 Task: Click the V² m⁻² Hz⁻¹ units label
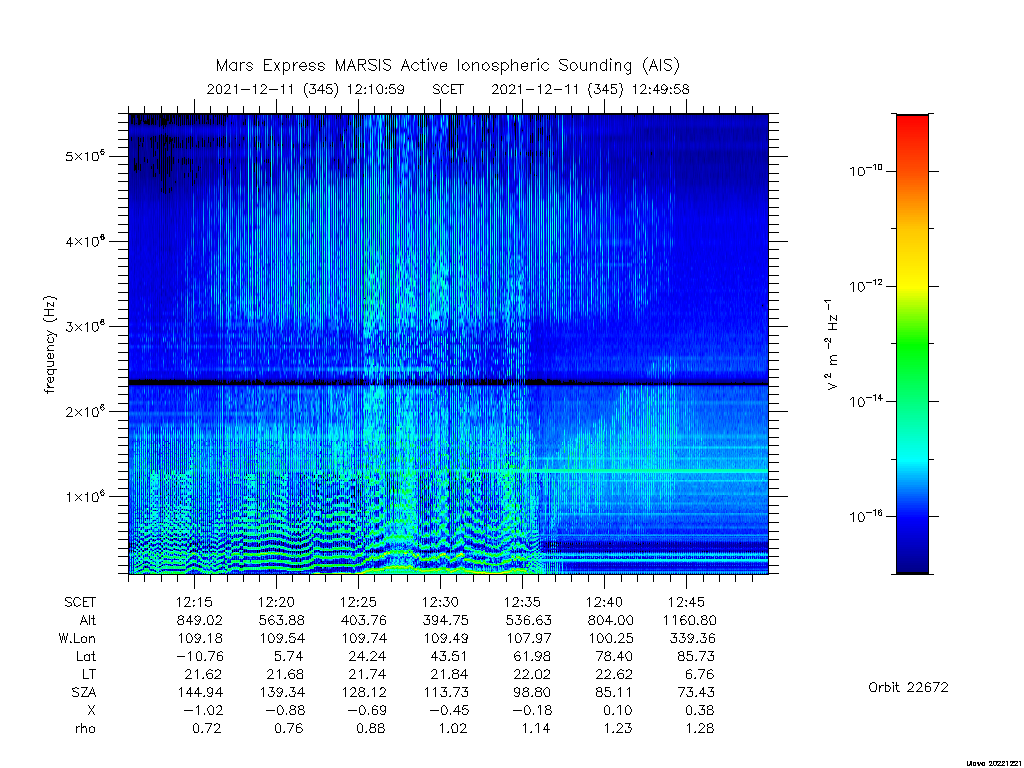pyautogui.click(x=831, y=344)
